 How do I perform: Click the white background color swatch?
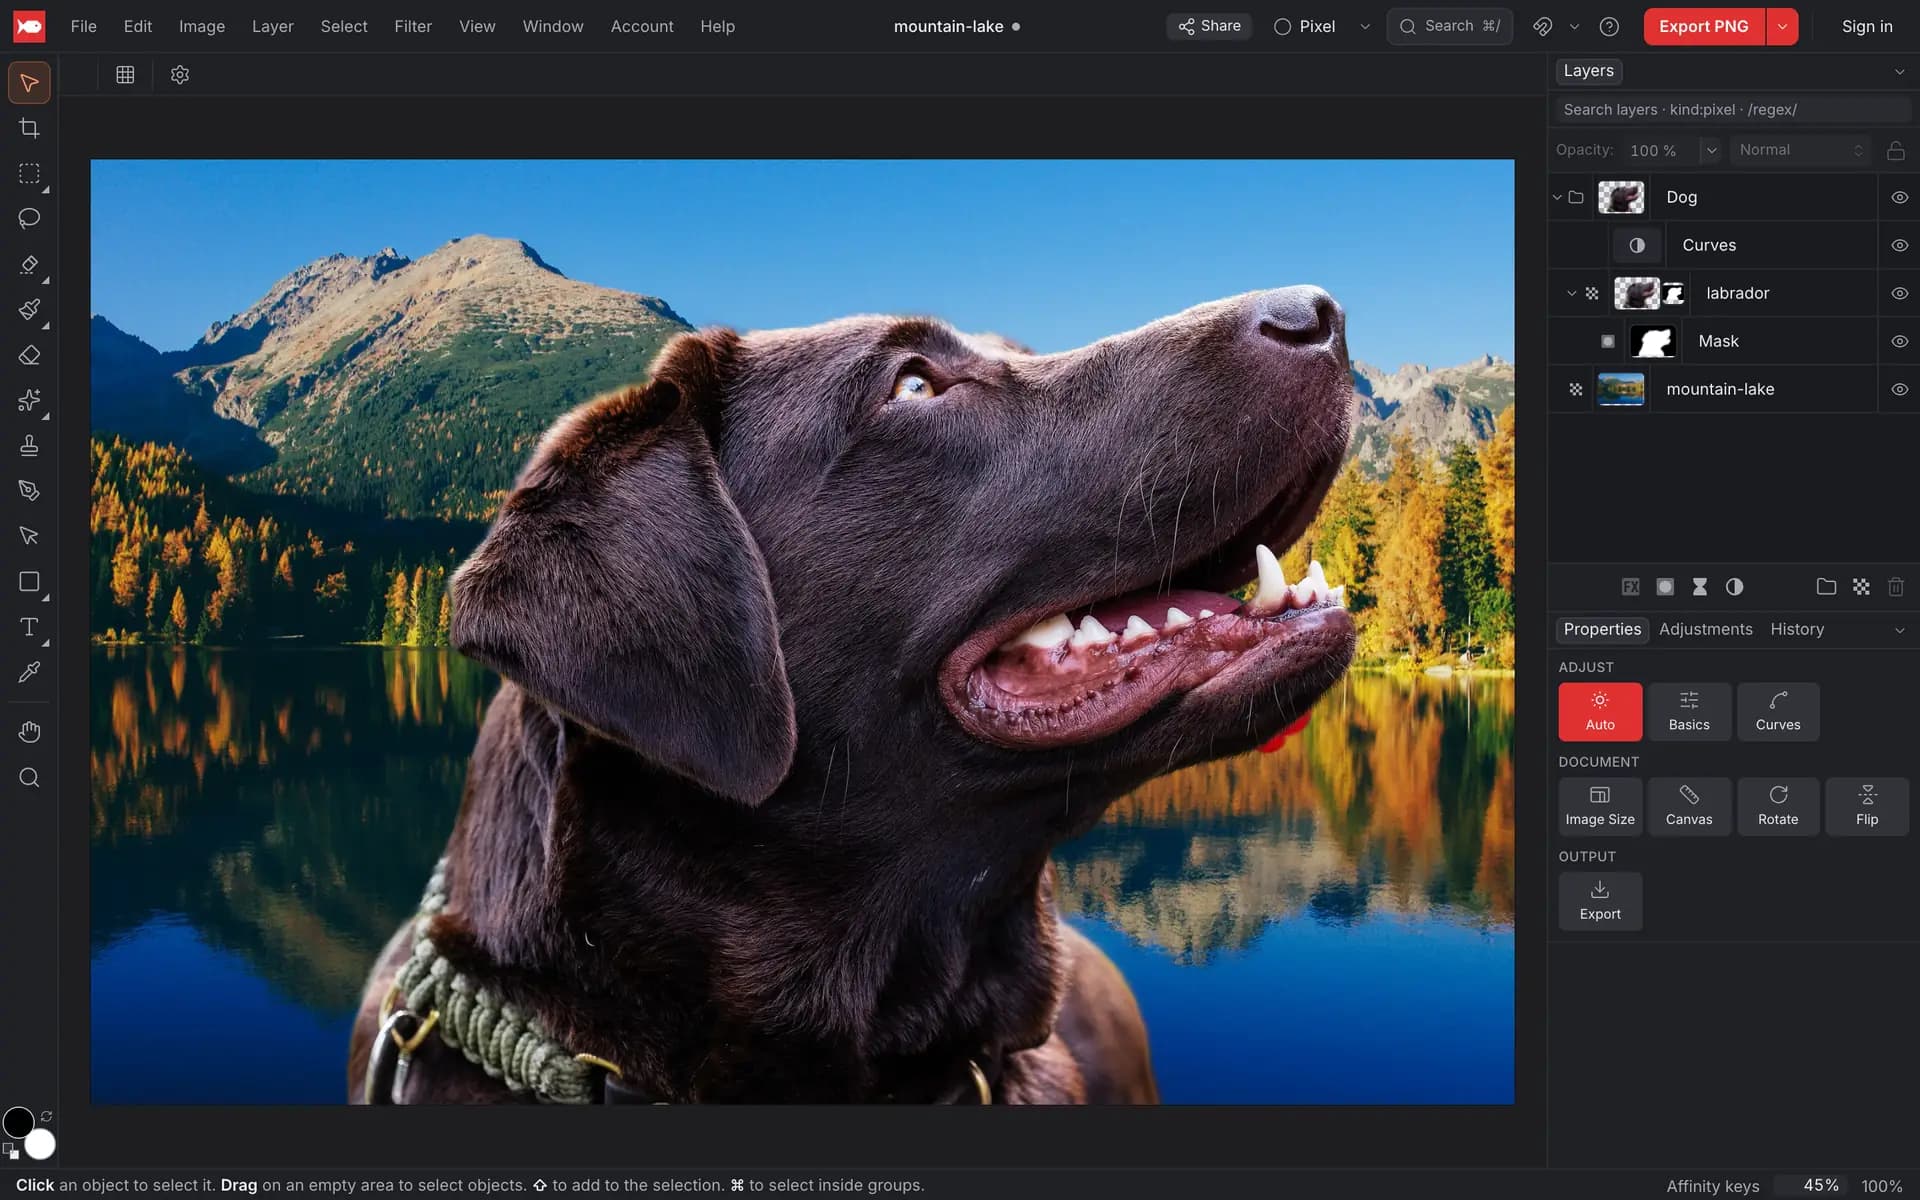40,1144
